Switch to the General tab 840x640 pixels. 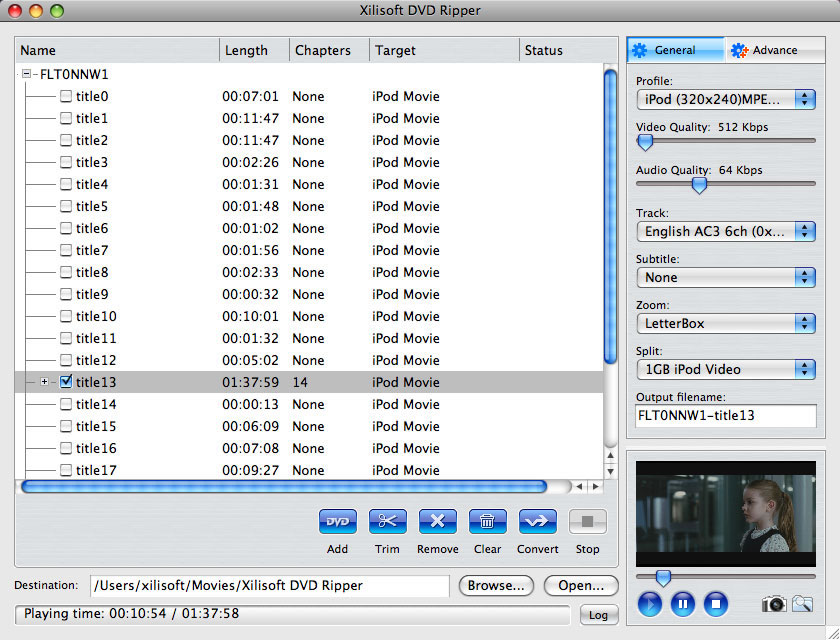pos(676,50)
